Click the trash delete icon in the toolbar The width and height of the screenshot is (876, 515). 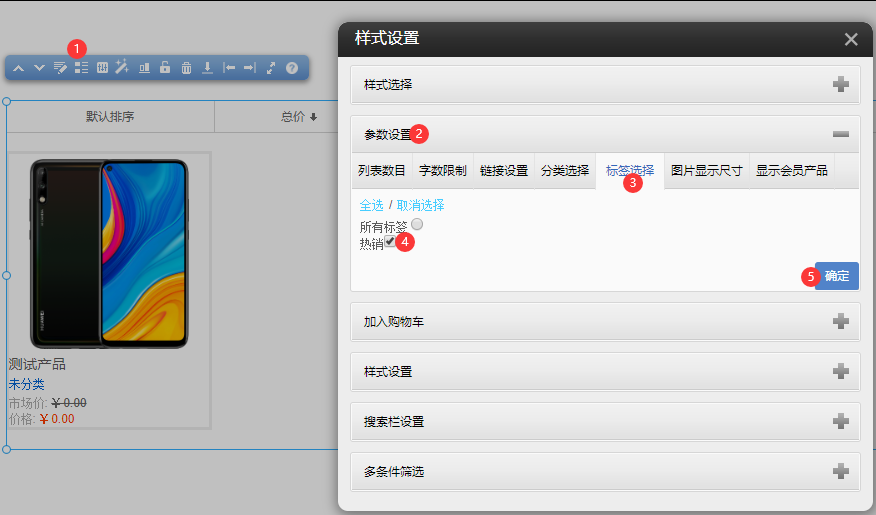(186, 68)
